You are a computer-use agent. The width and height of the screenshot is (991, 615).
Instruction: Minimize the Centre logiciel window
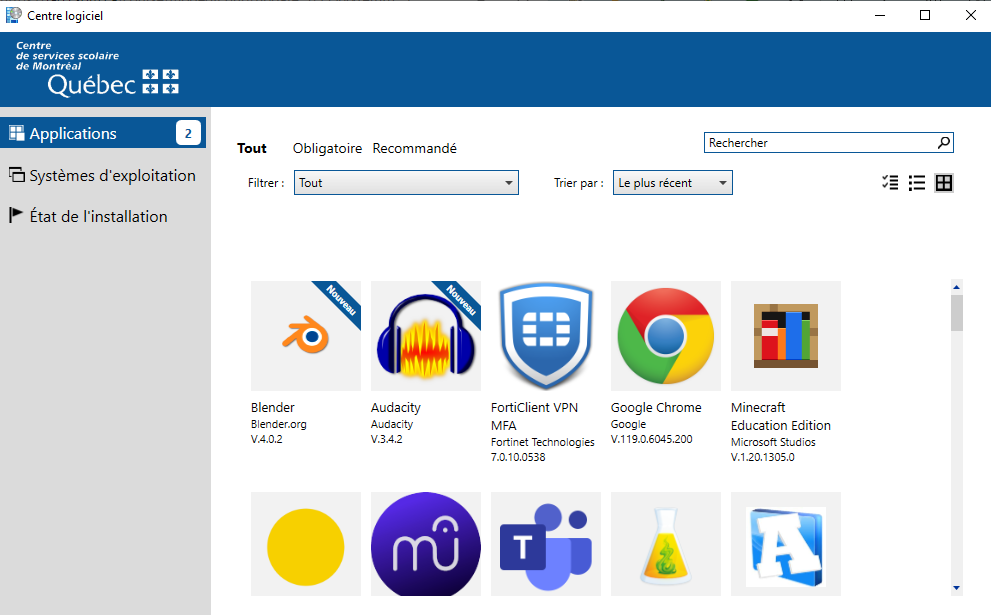pos(880,15)
